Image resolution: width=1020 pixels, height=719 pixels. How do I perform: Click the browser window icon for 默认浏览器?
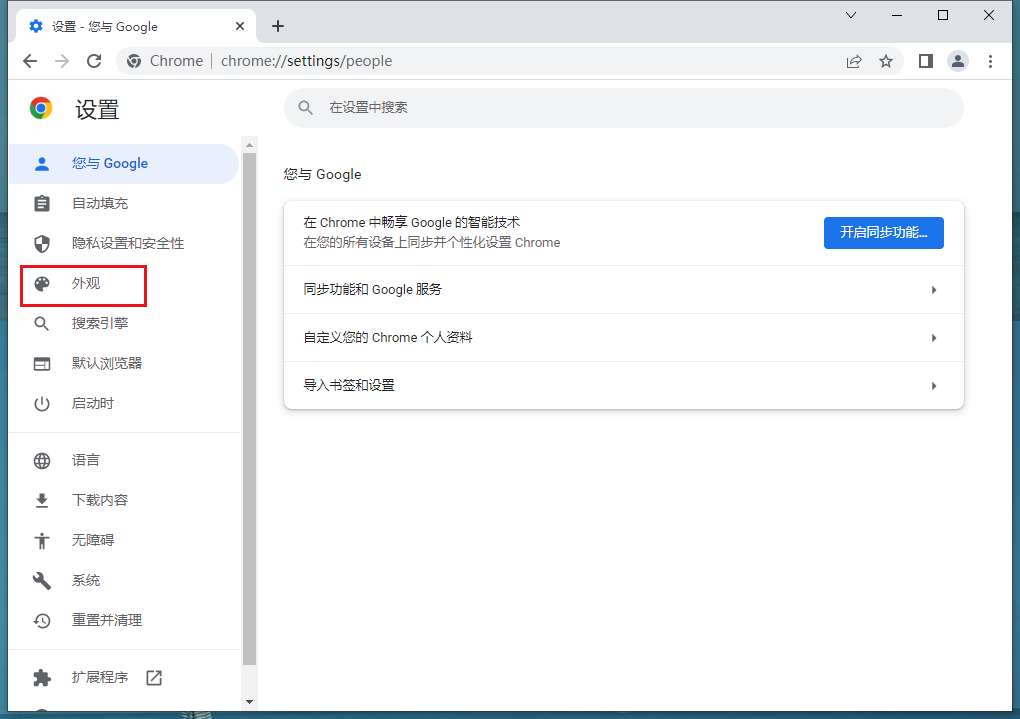pos(42,364)
